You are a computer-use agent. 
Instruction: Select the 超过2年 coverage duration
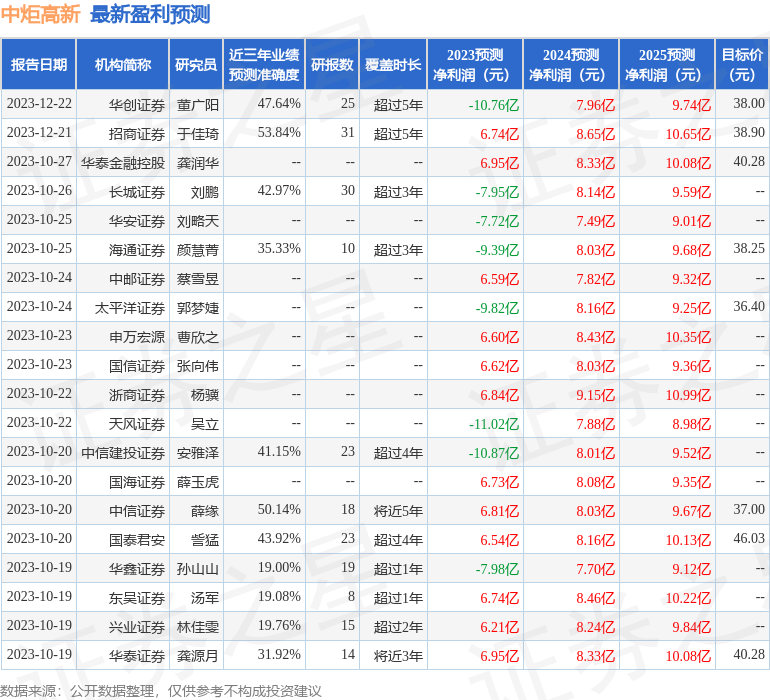(398, 627)
